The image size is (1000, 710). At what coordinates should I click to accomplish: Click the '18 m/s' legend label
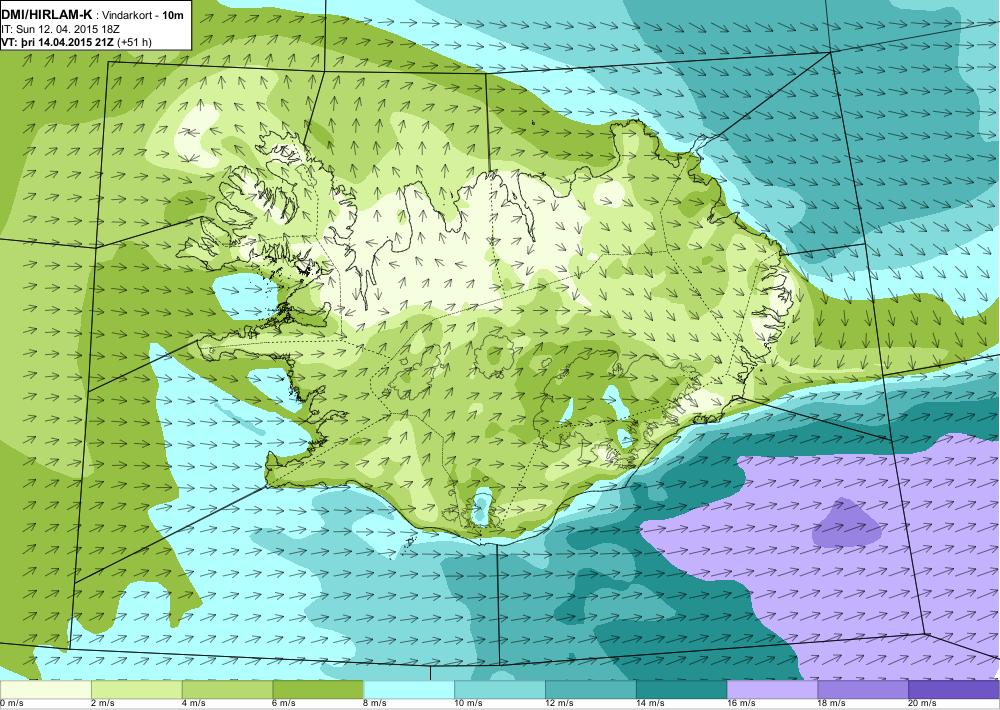pyautogui.click(x=832, y=703)
